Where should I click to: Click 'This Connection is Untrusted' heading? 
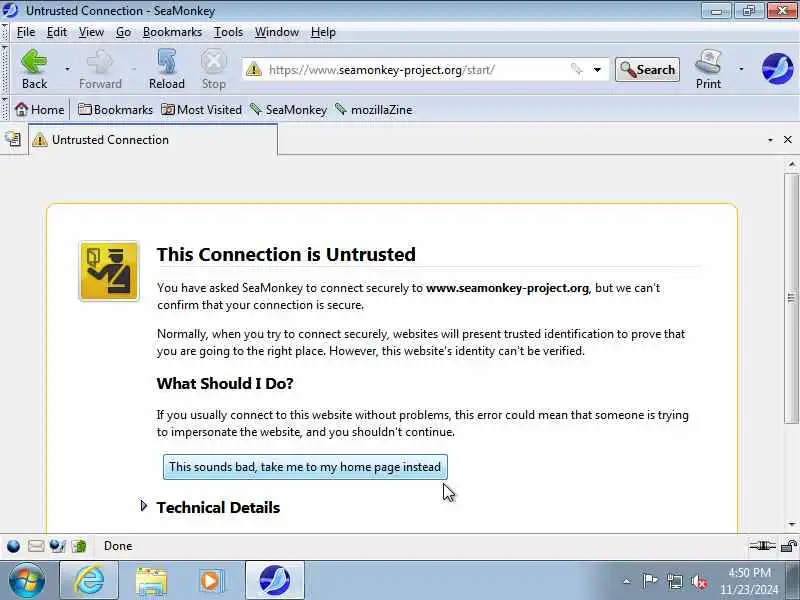286,254
